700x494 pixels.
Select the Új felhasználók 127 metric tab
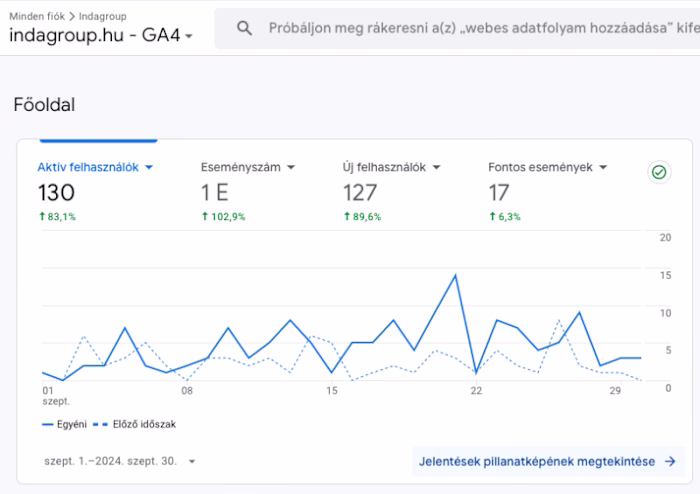click(392, 191)
